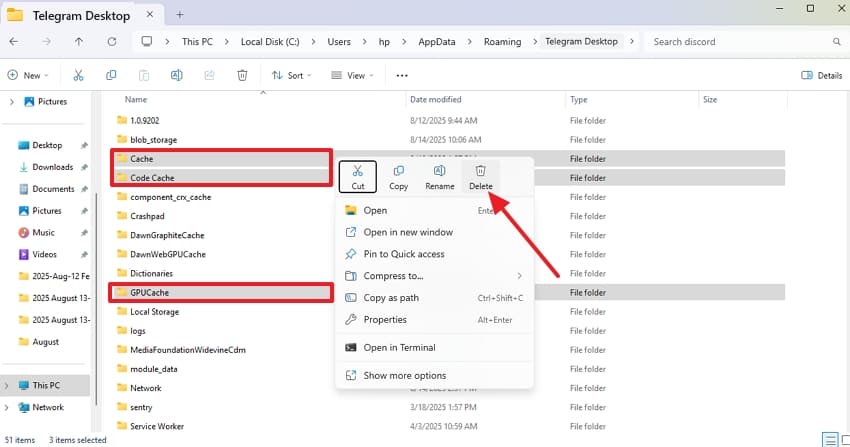Click This PC in address bar

pos(197,42)
